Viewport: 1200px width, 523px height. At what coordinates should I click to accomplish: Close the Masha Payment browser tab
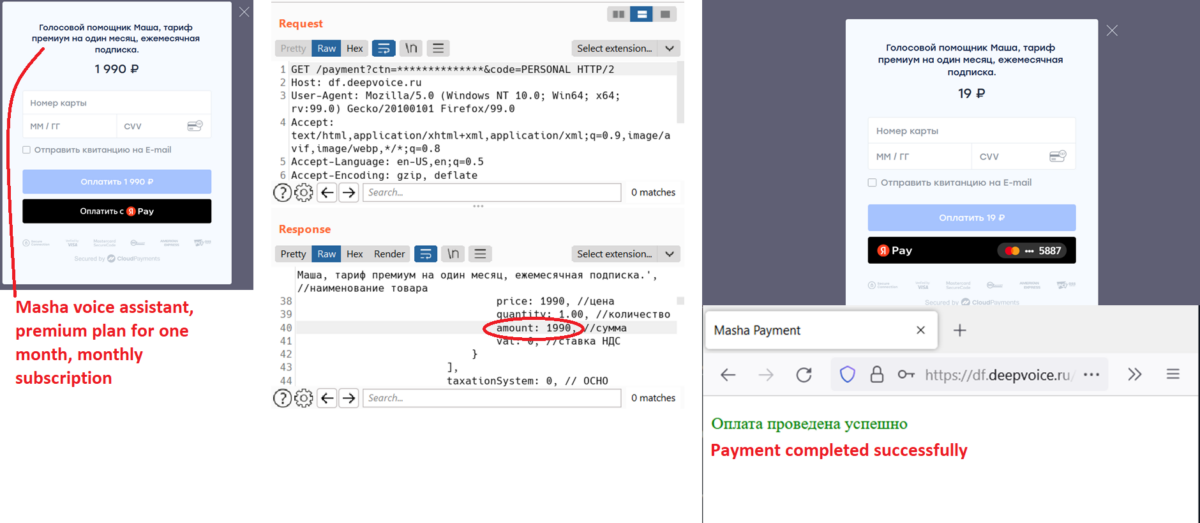coord(921,330)
